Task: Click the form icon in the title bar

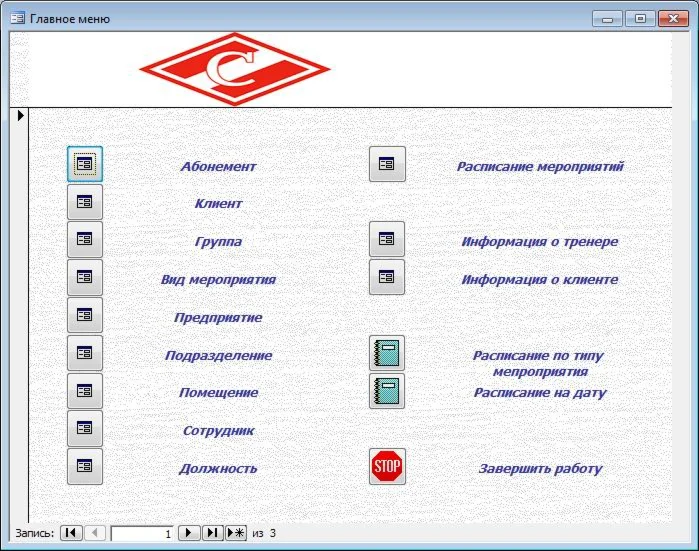Action: [17, 18]
